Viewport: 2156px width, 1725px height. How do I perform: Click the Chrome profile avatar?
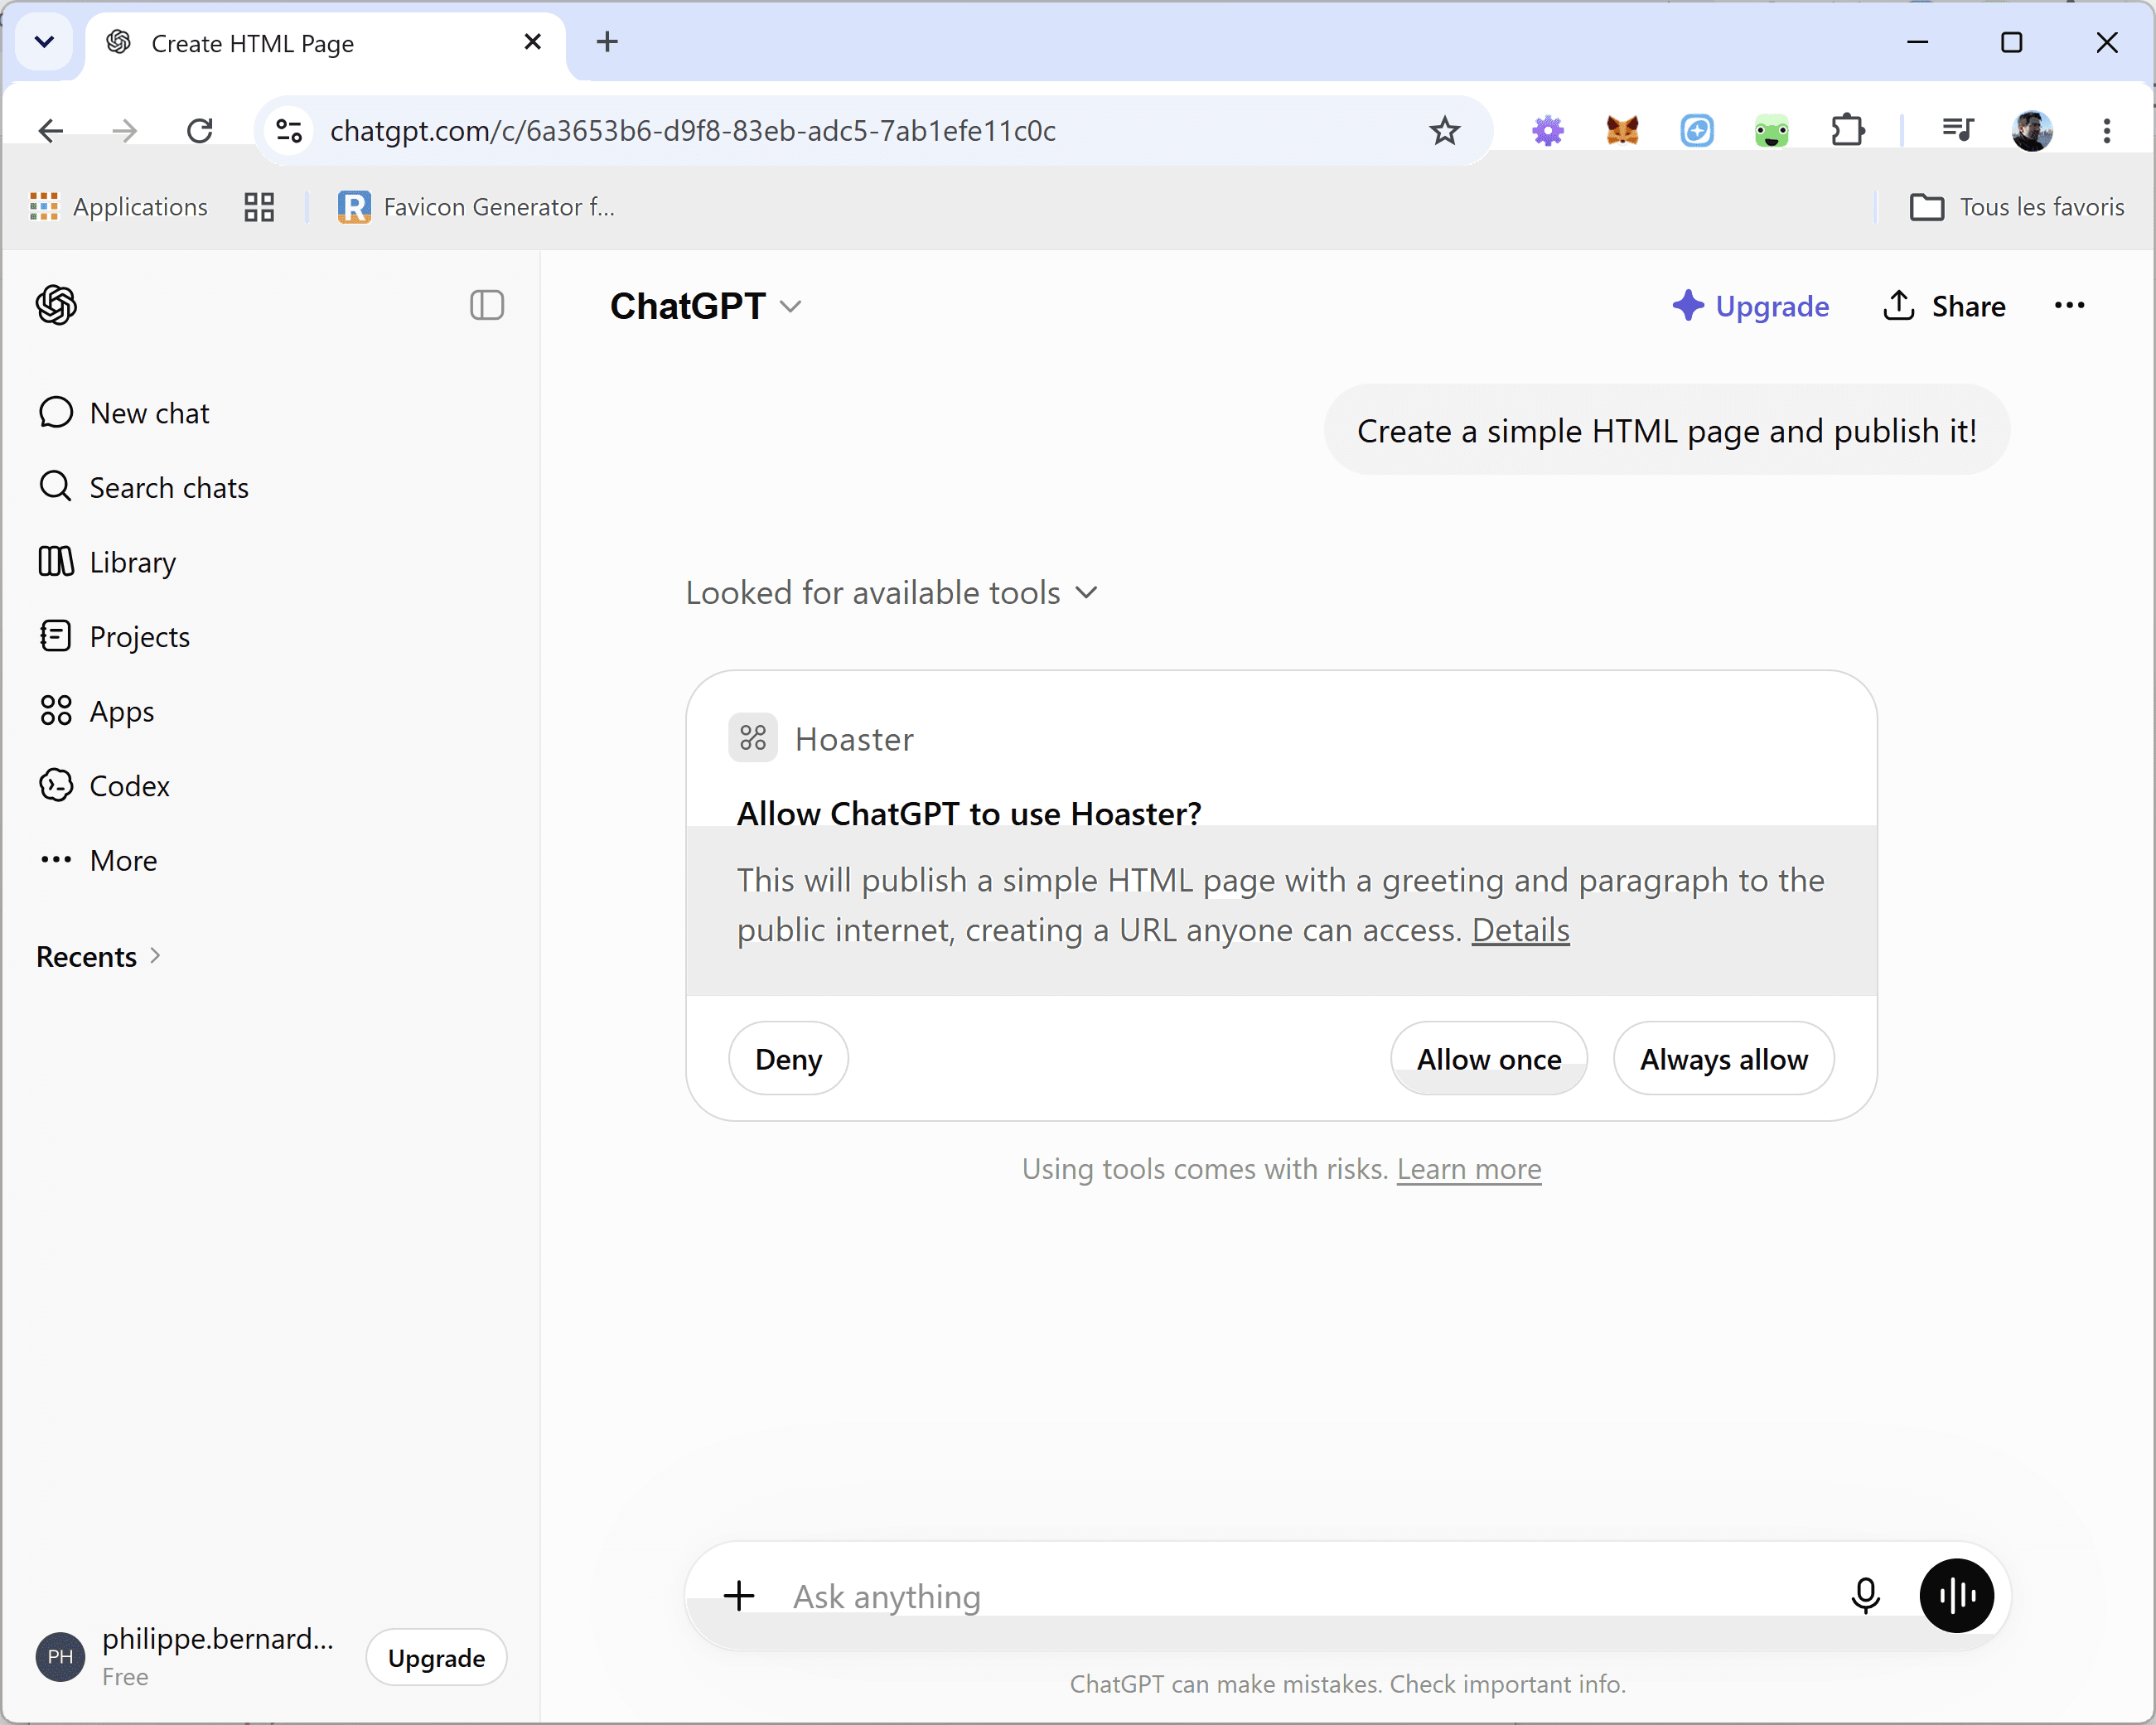pos(2031,130)
